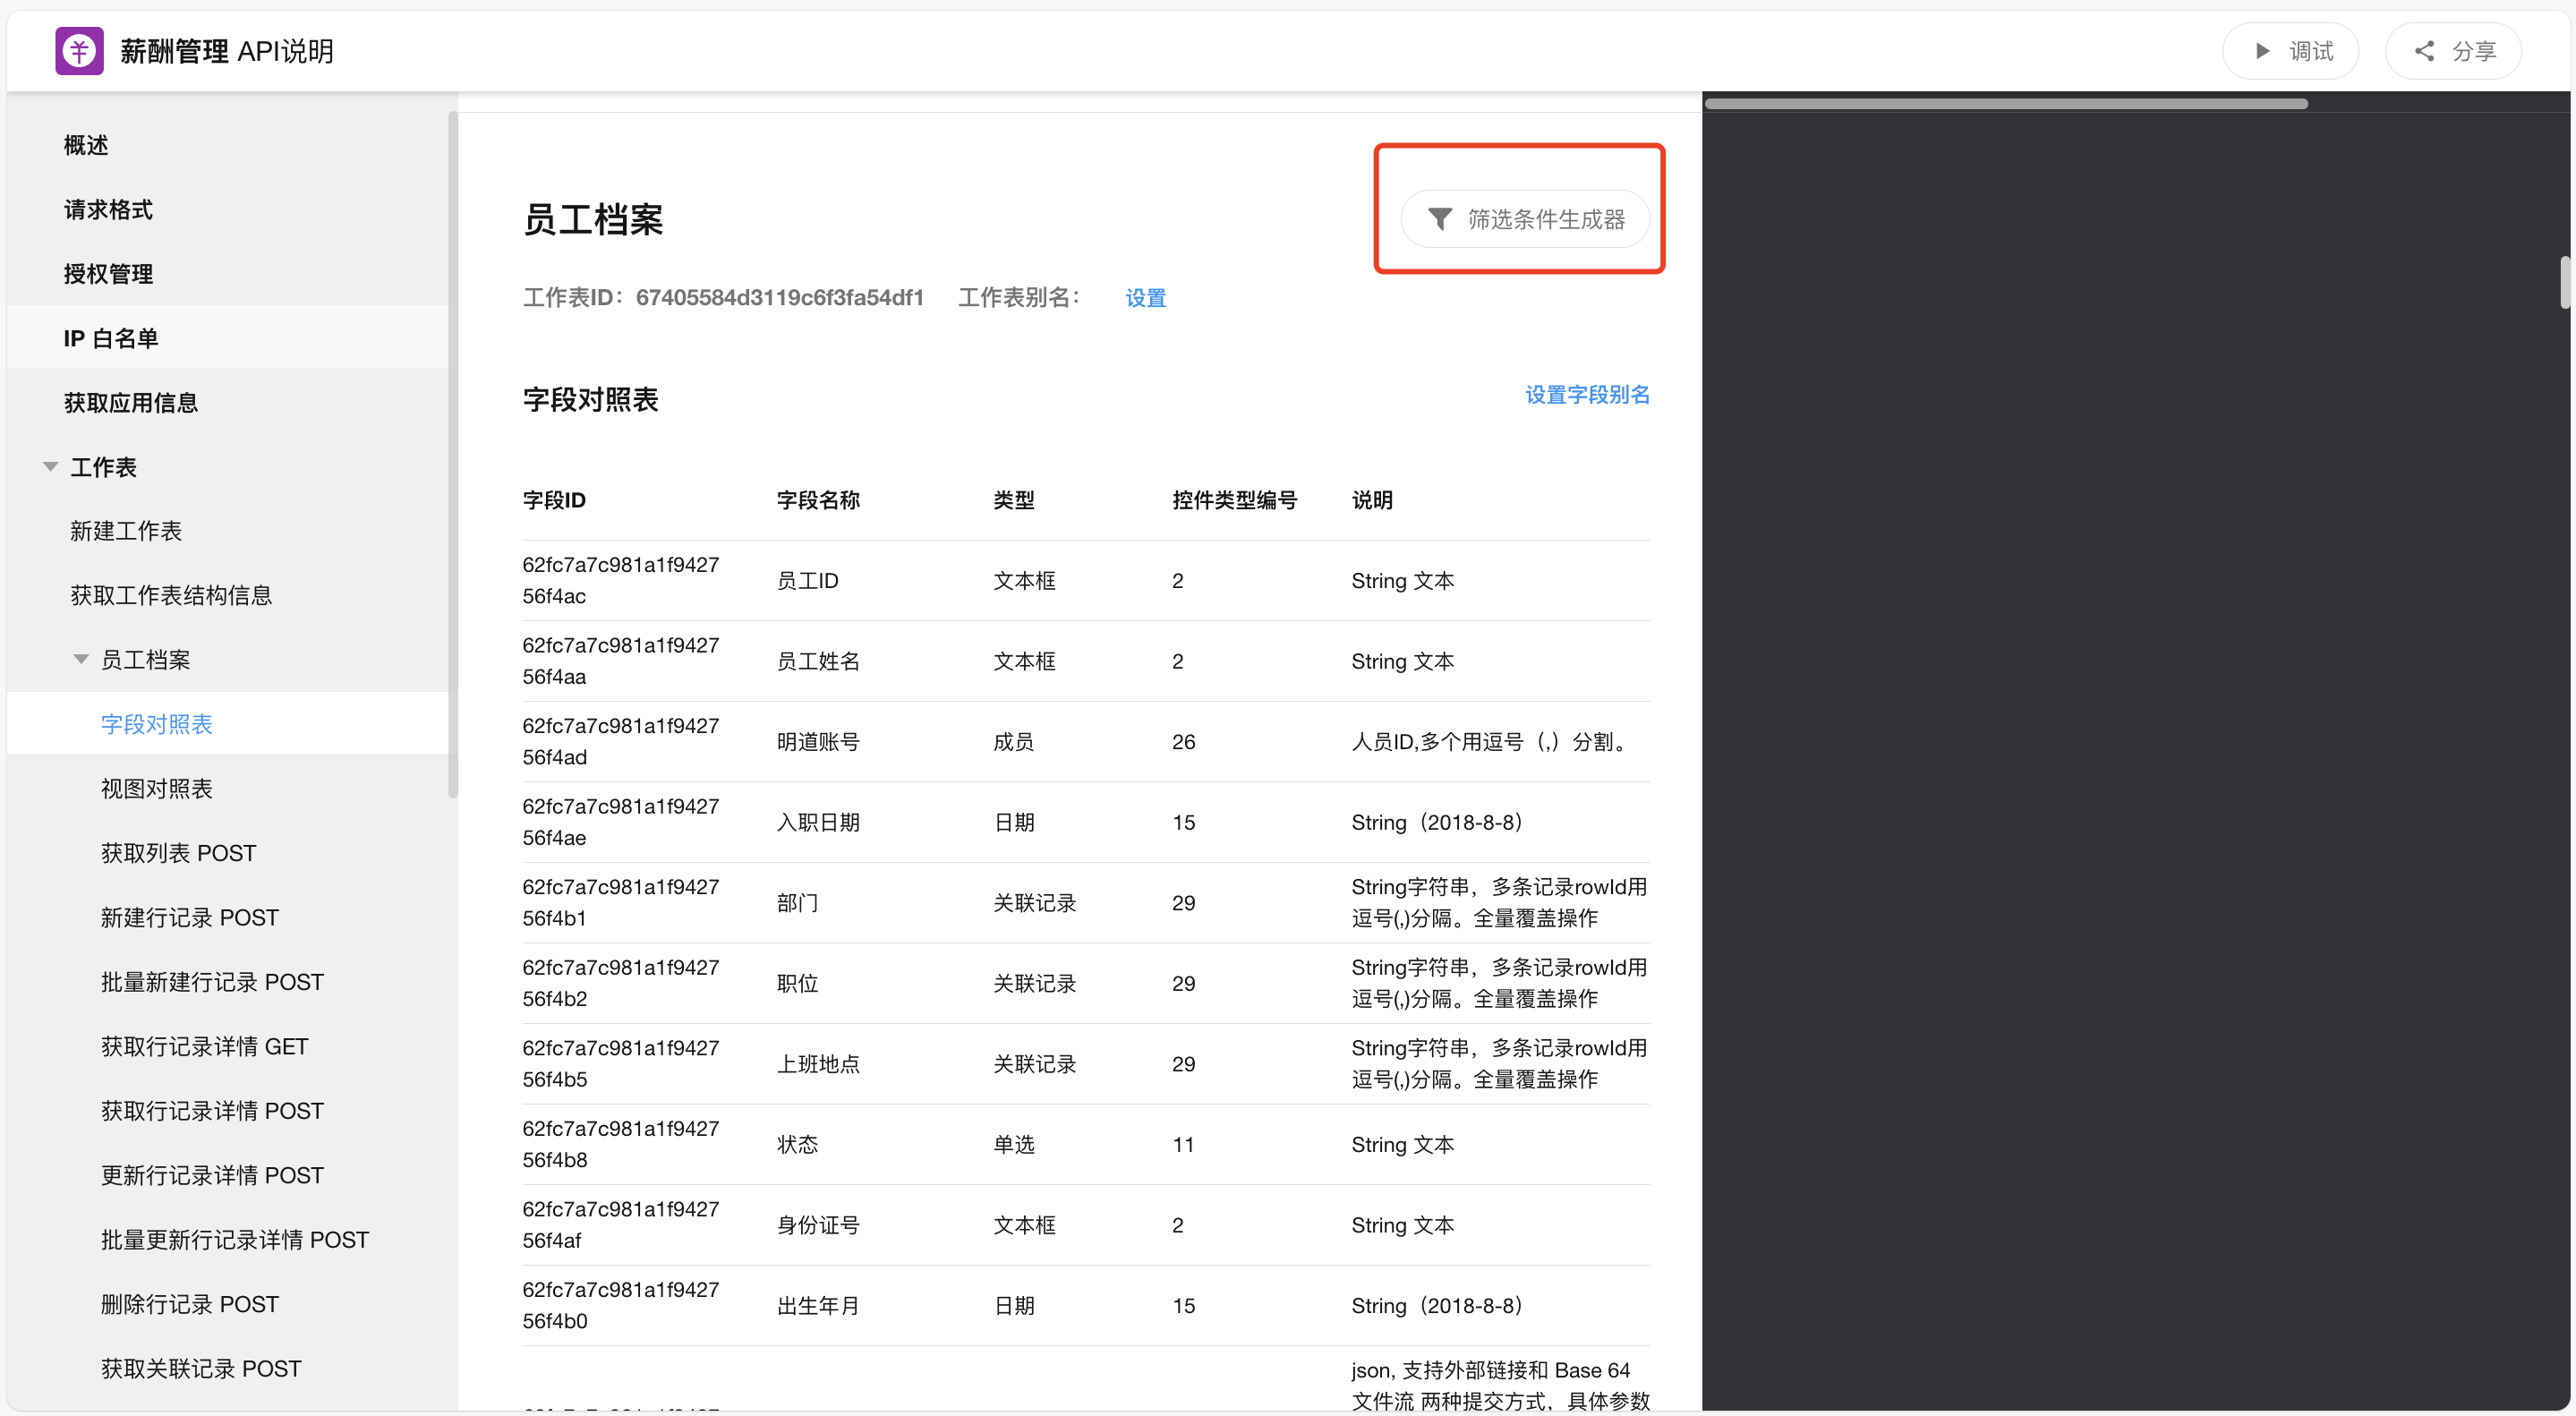This screenshot has width=2576, height=1416.
Task: Click control type number 26
Action: click(x=1183, y=742)
